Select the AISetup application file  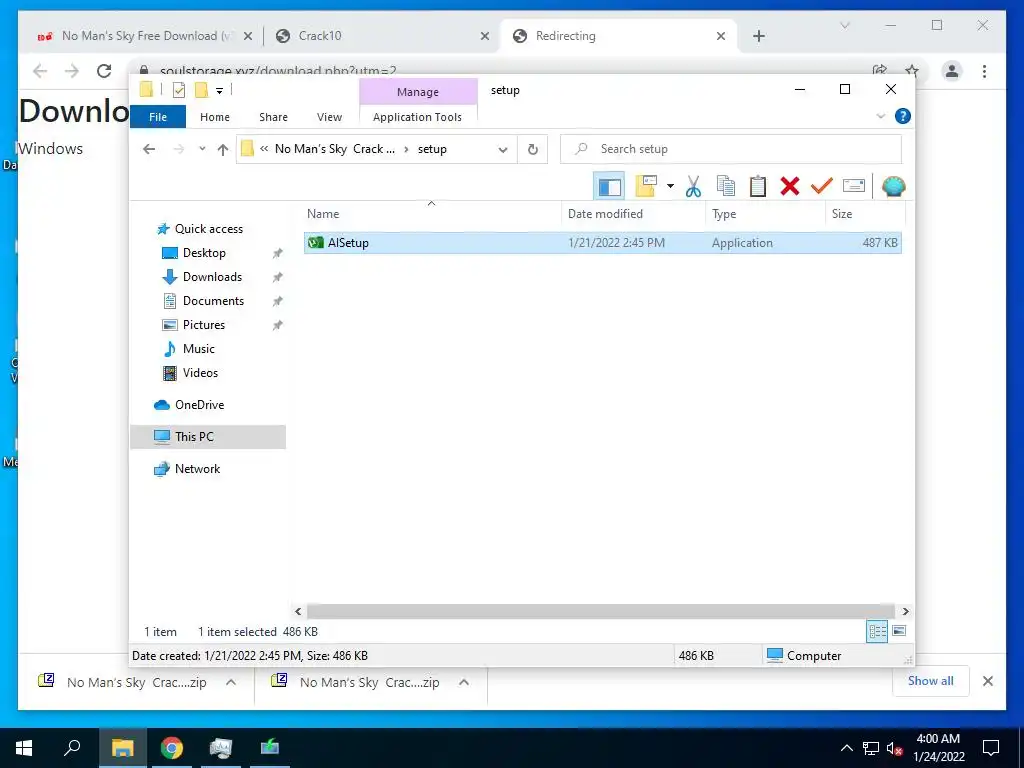tap(602, 243)
